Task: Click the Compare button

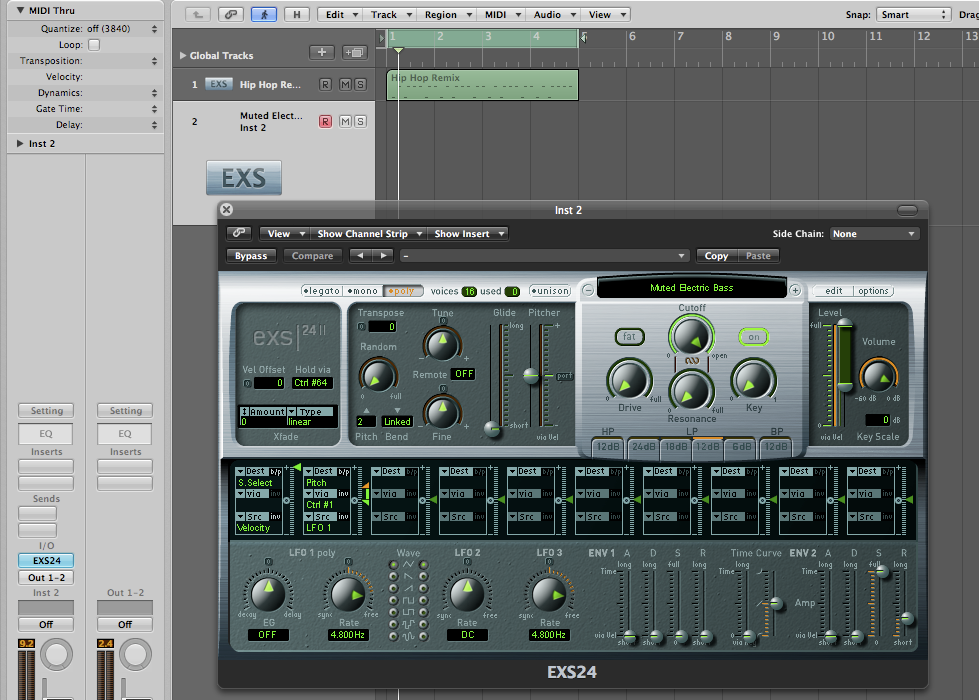Action: coord(312,255)
